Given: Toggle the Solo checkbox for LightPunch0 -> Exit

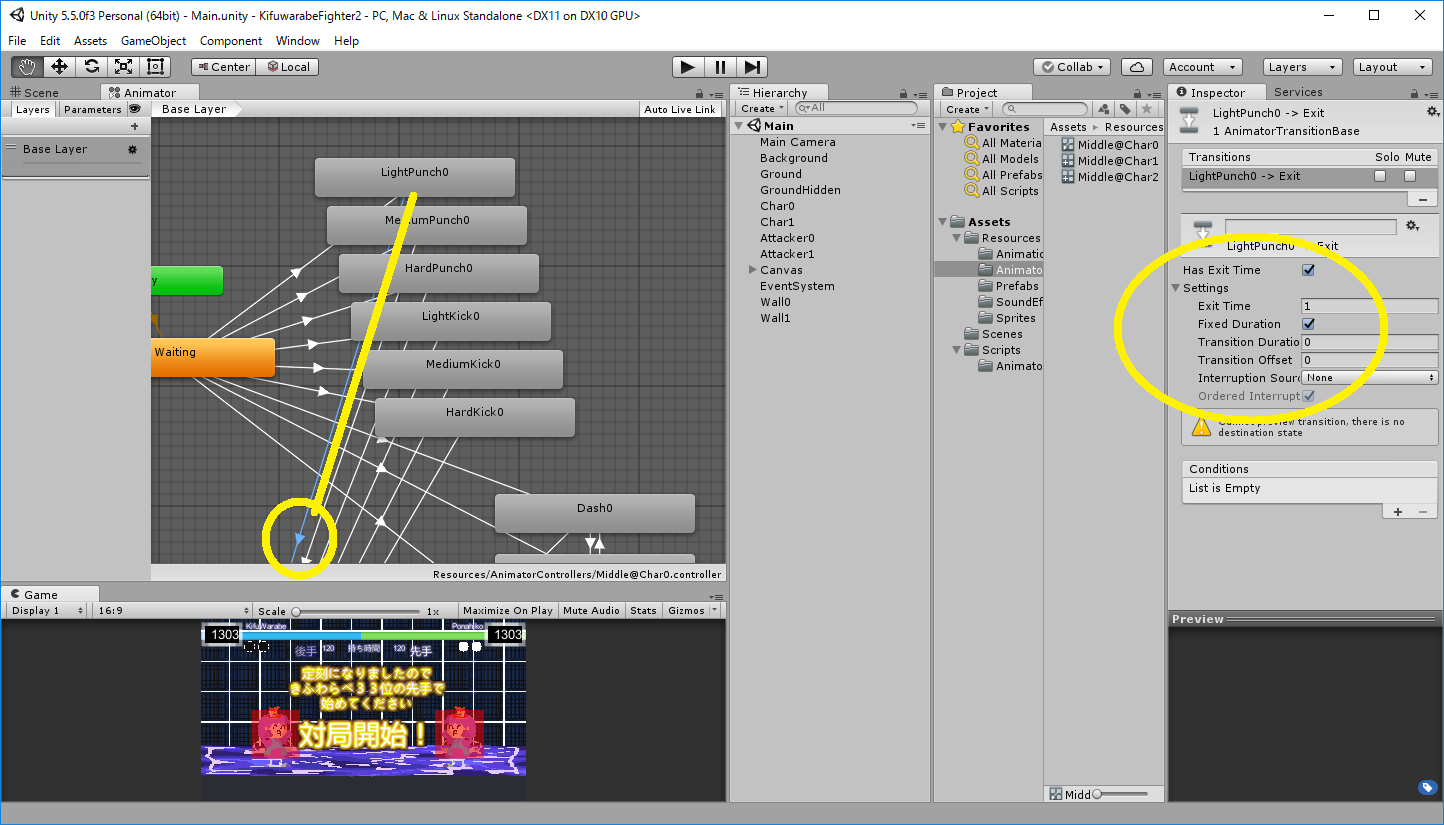Looking at the screenshot, I should (x=1380, y=176).
